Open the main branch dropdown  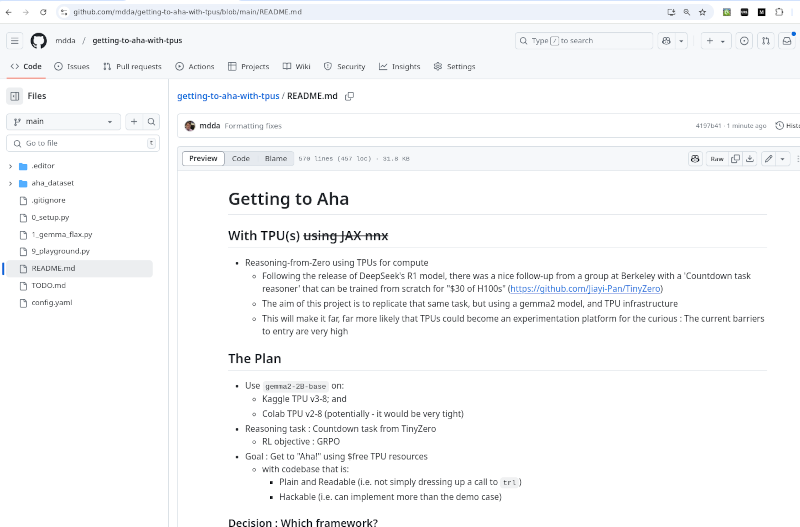[63, 121]
